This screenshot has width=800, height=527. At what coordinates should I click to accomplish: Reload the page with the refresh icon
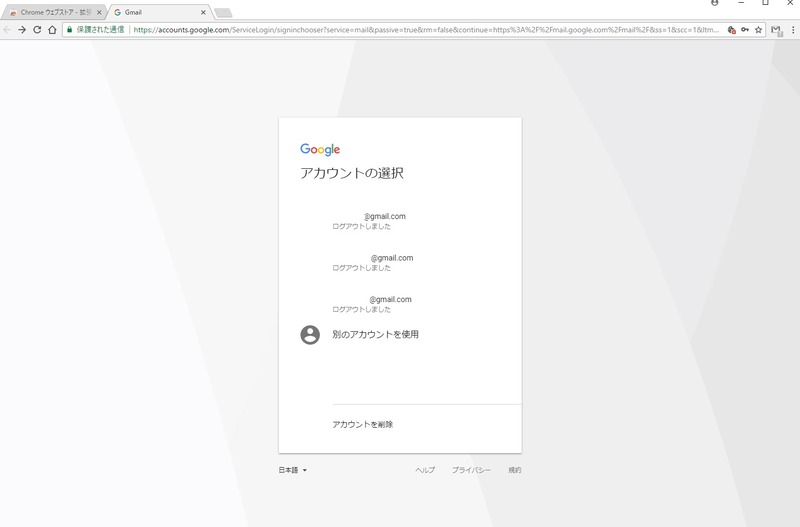[37, 30]
